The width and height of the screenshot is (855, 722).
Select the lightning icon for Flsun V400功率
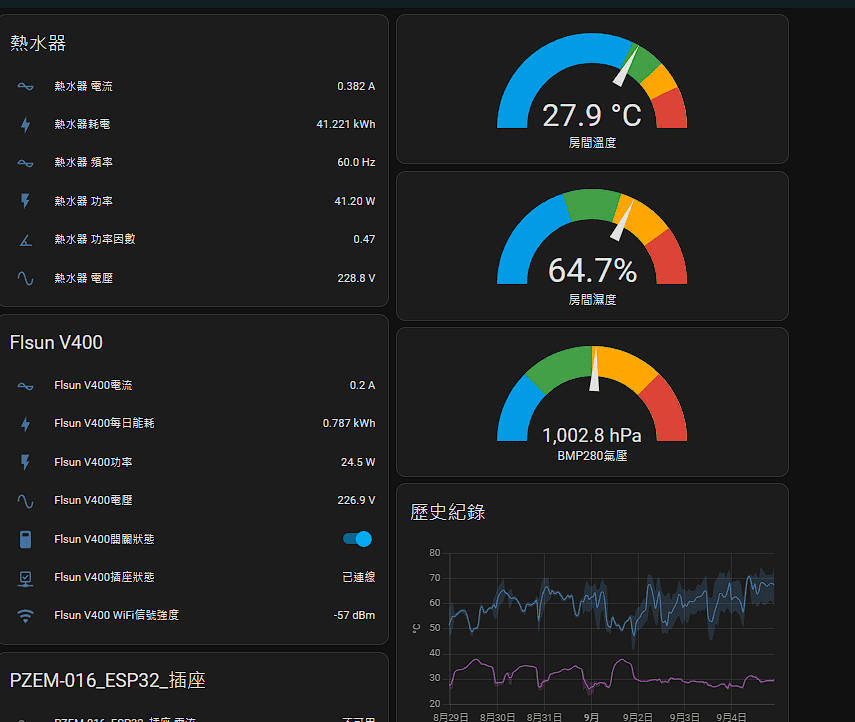[25, 462]
